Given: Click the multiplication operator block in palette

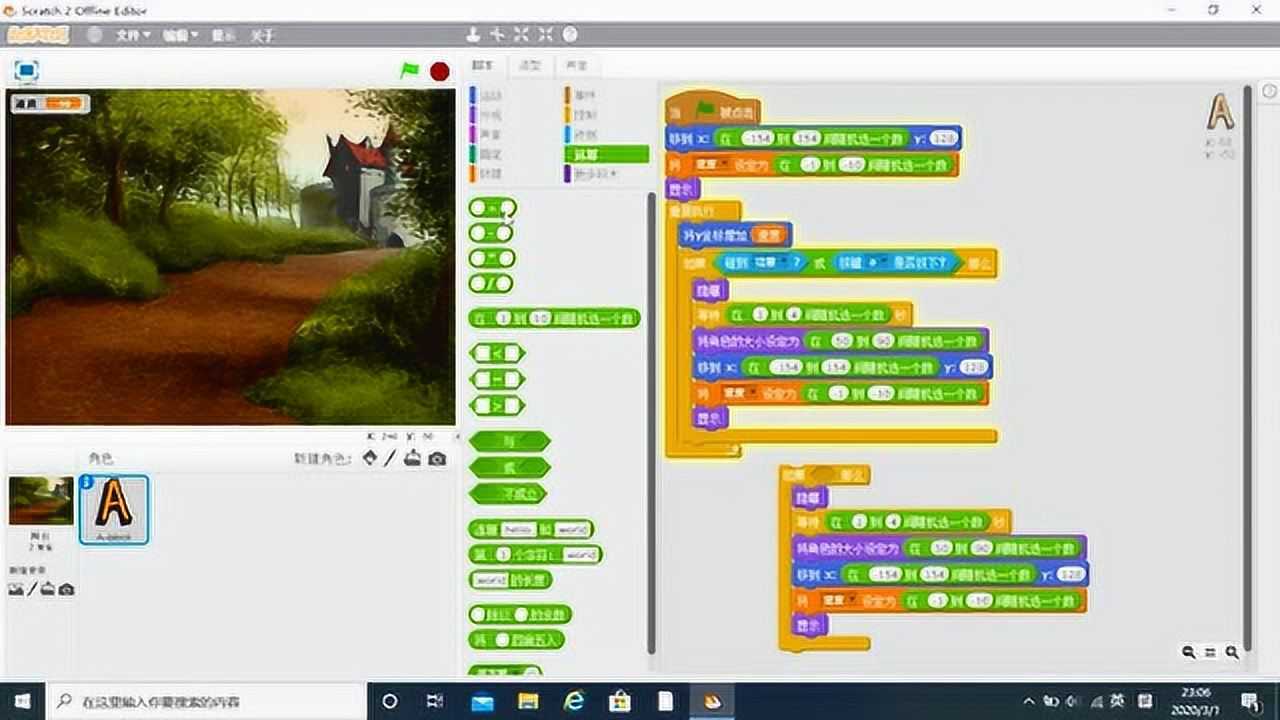Looking at the screenshot, I should point(491,258).
